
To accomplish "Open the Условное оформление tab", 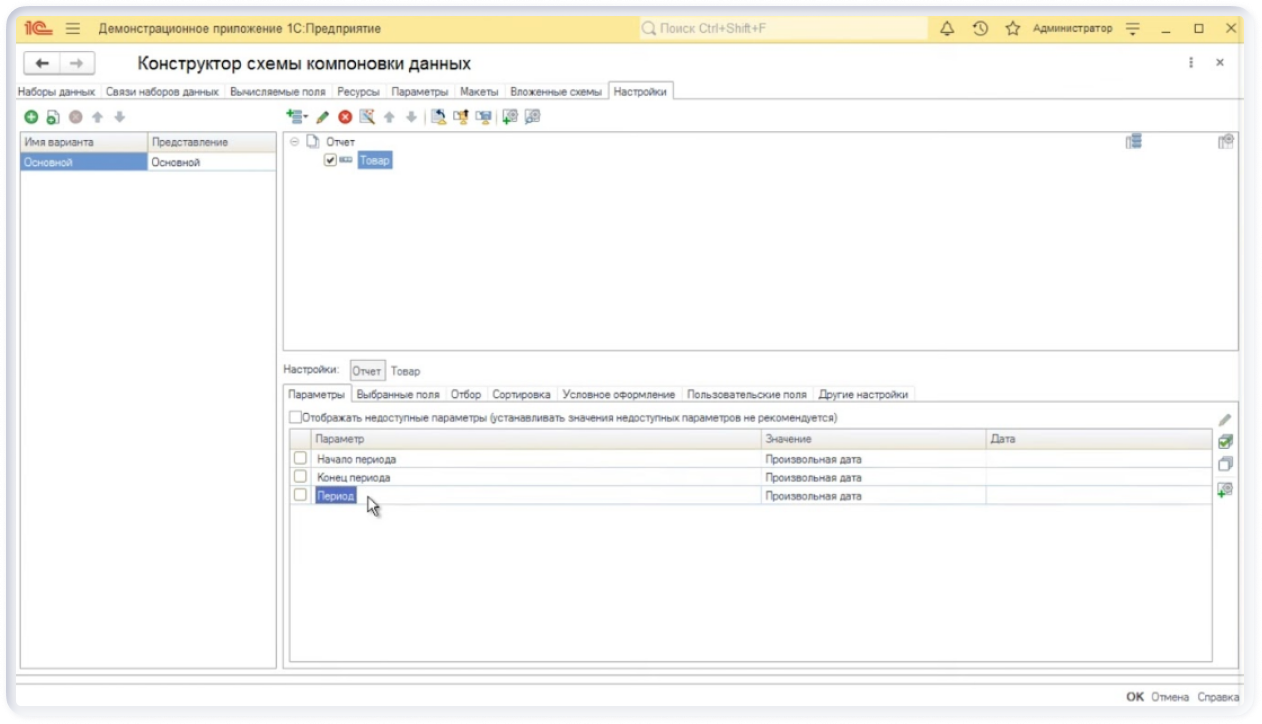I will (x=619, y=395).
